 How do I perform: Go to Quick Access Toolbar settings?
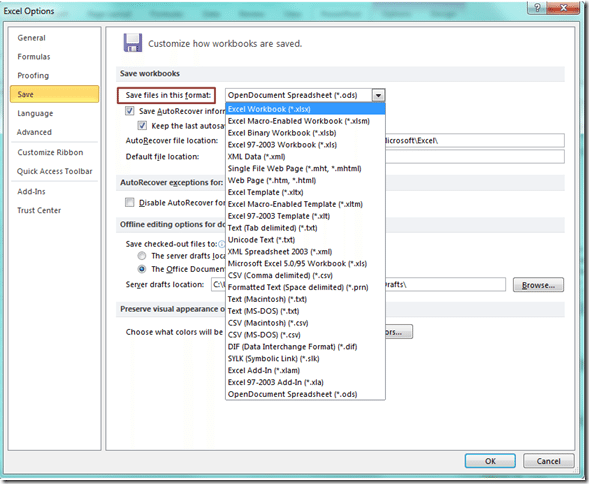coord(54,171)
